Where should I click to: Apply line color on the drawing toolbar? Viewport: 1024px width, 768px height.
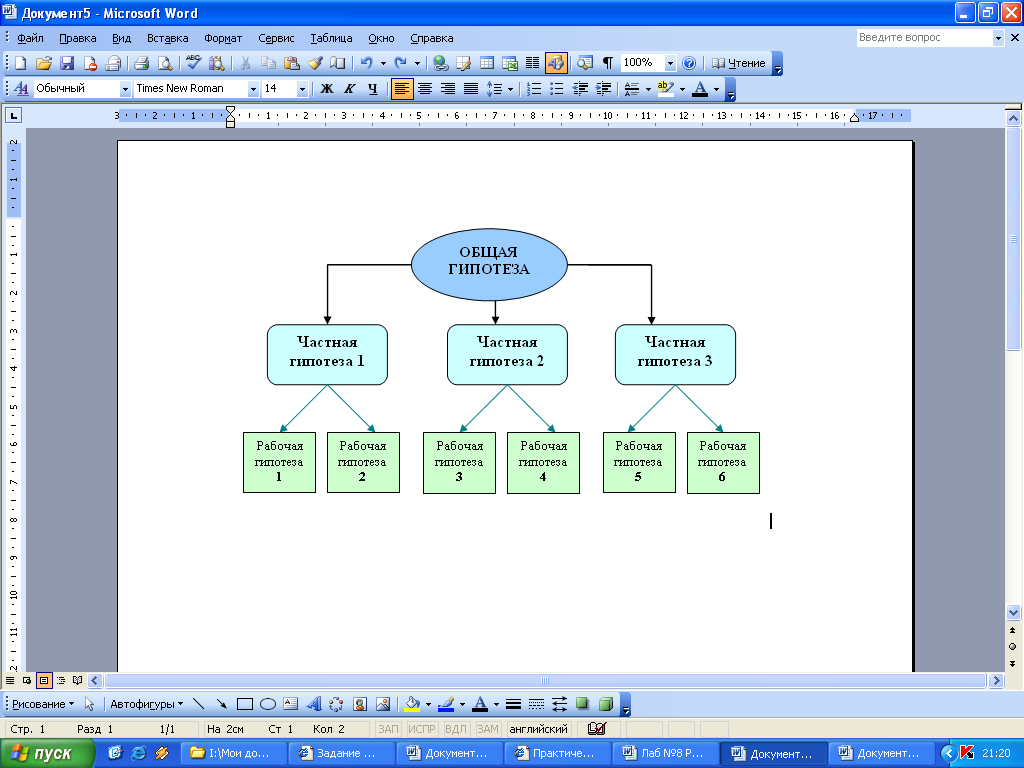click(446, 704)
